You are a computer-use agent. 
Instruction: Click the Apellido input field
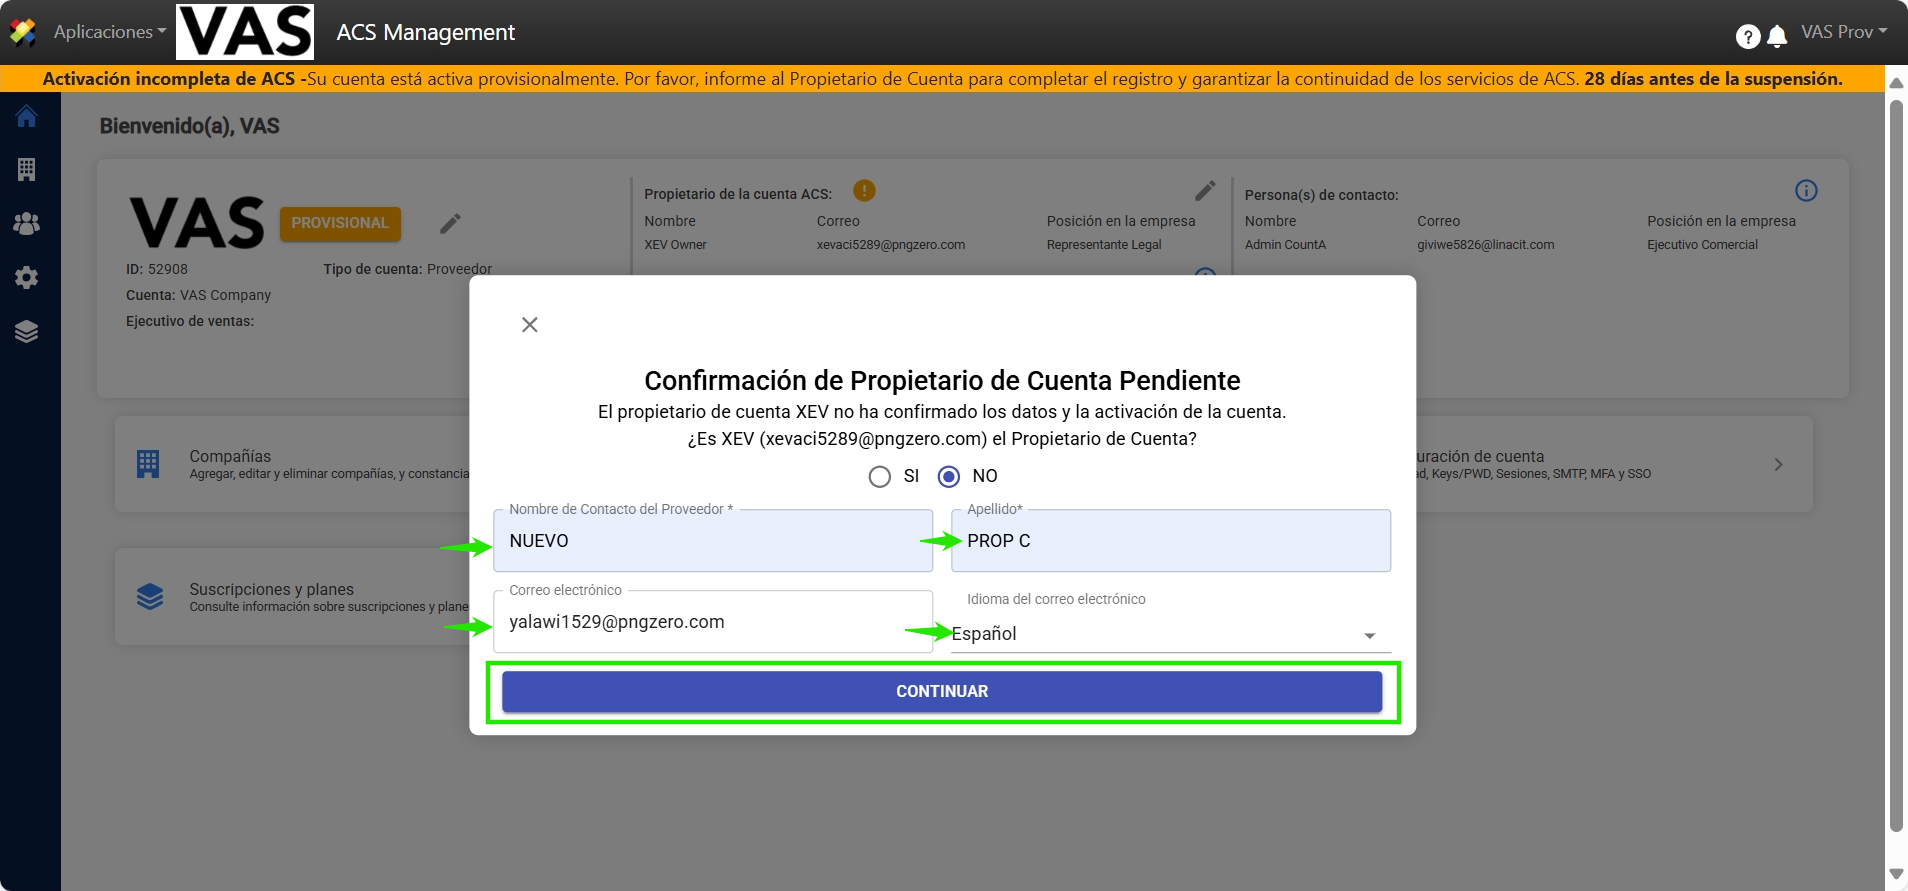[1170, 542]
